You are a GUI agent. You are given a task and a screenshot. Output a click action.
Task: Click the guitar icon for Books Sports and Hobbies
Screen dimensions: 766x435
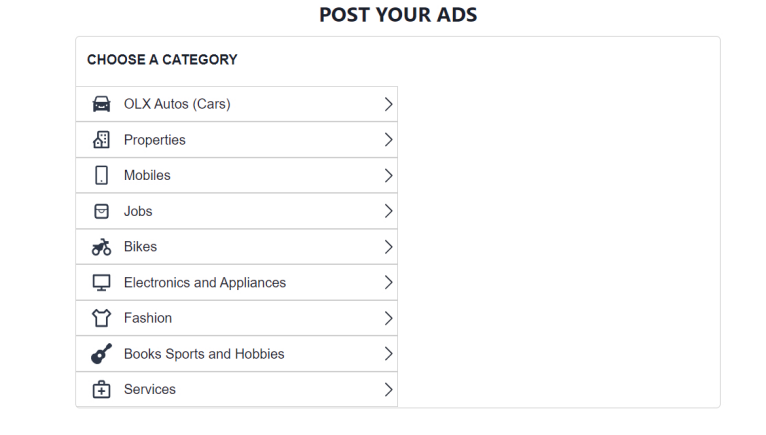click(102, 353)
